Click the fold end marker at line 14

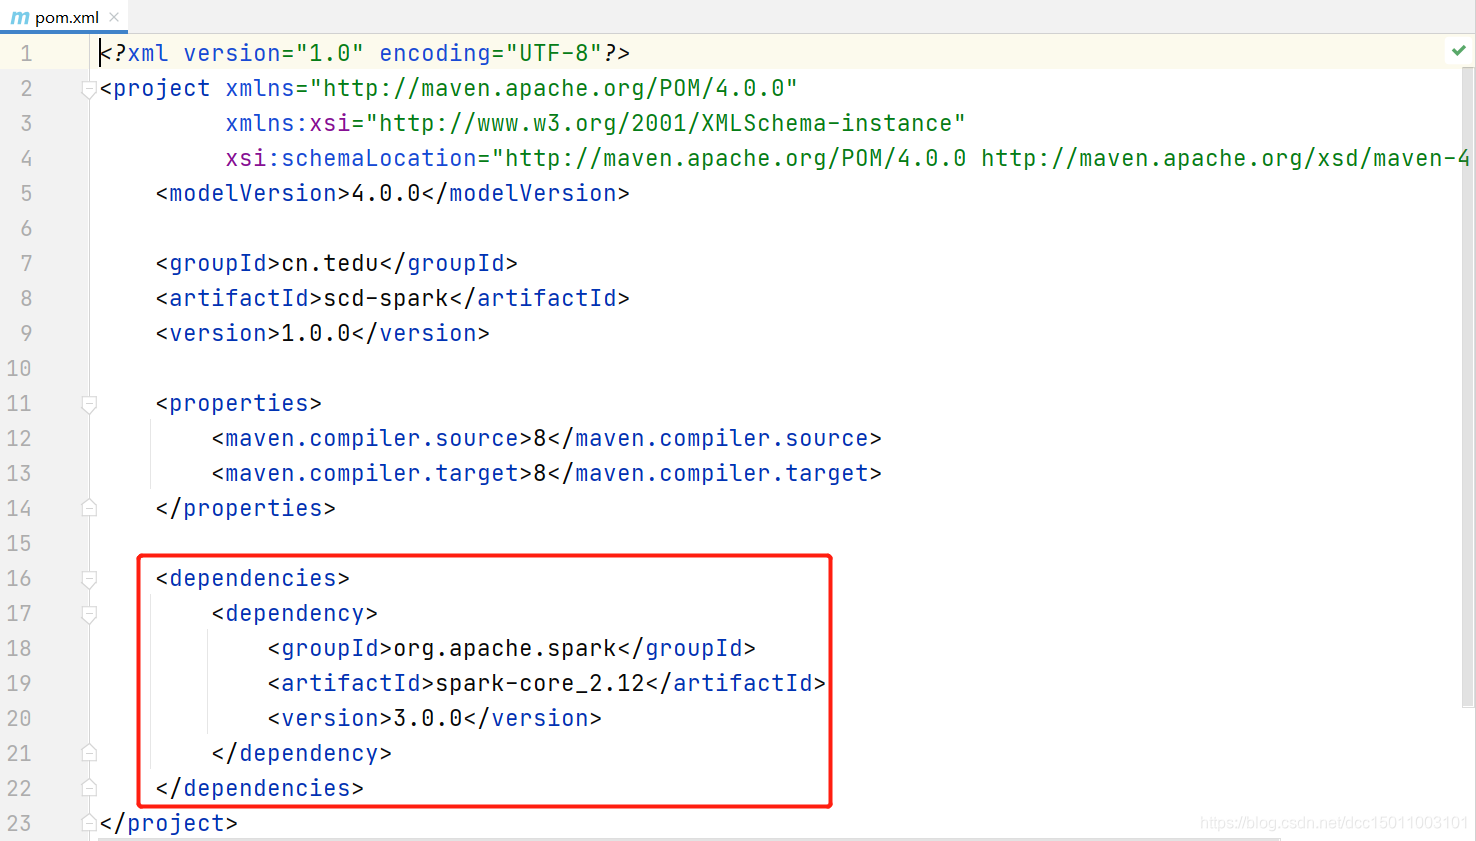89,508
